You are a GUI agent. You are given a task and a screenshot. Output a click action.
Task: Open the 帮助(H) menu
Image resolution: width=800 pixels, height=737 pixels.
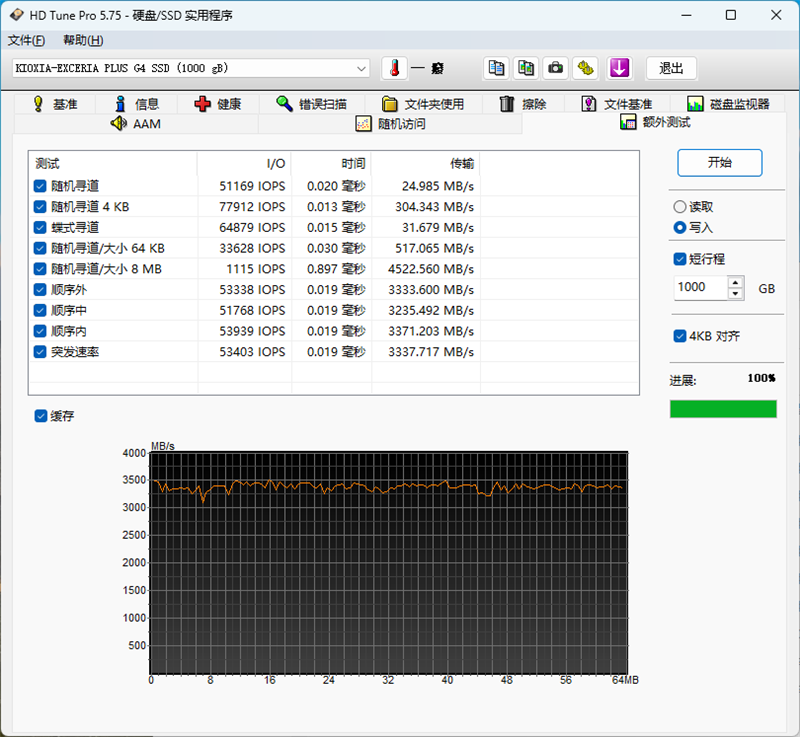pos(83,40)
